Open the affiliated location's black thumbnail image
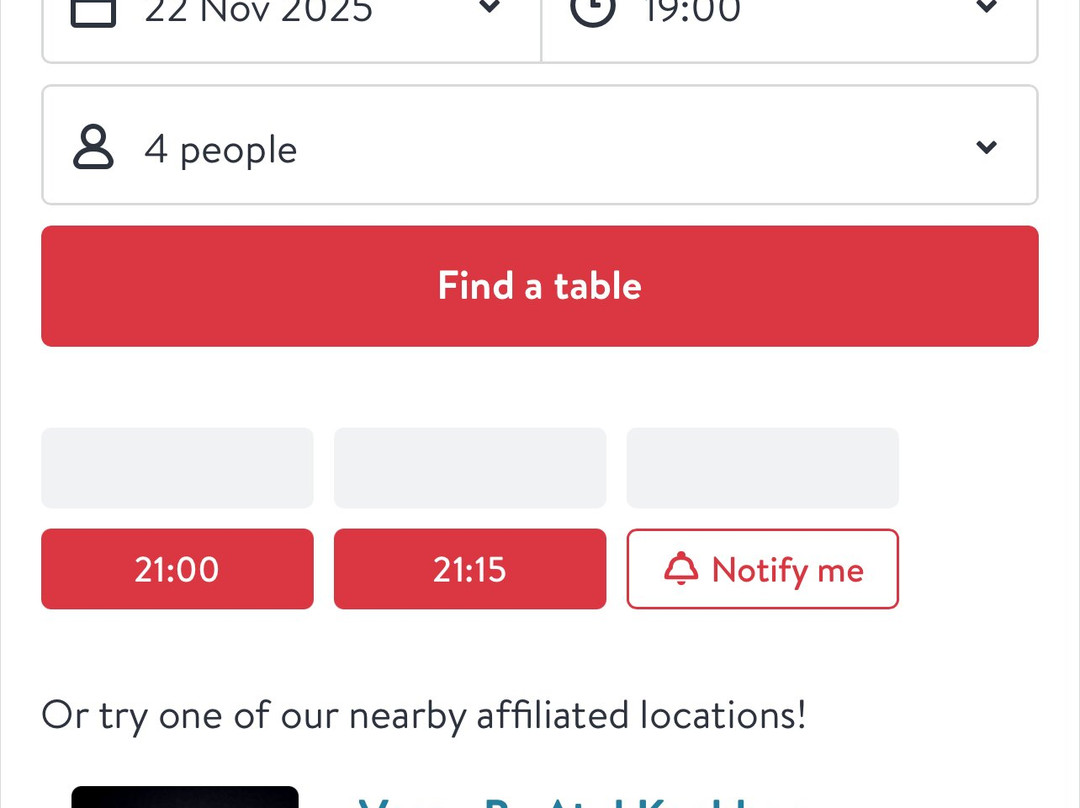 pyautogui.click(x=185, y=797)
